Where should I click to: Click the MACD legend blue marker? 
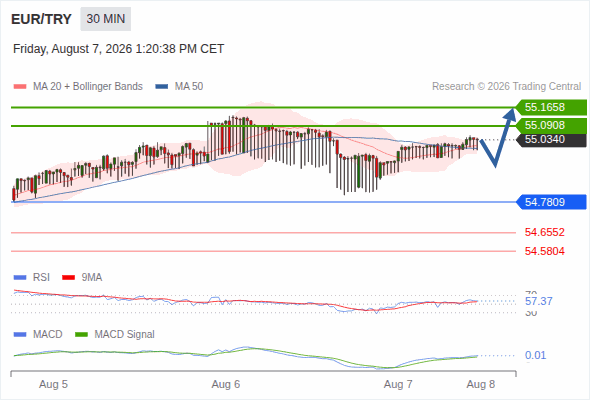pos(20,334)
